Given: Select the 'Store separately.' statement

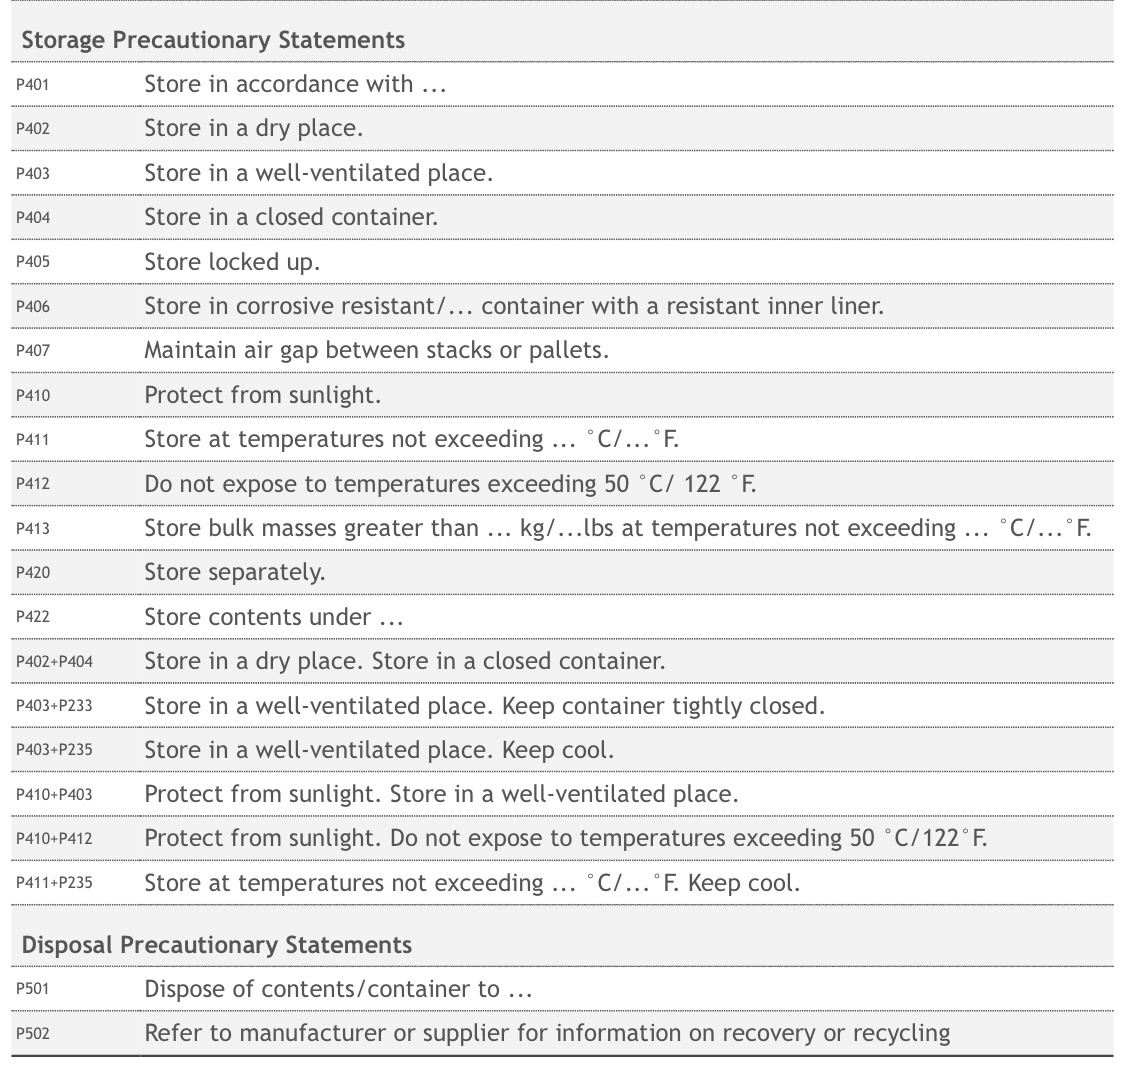Looking at the screenshot, I should (x=234, y=573).
